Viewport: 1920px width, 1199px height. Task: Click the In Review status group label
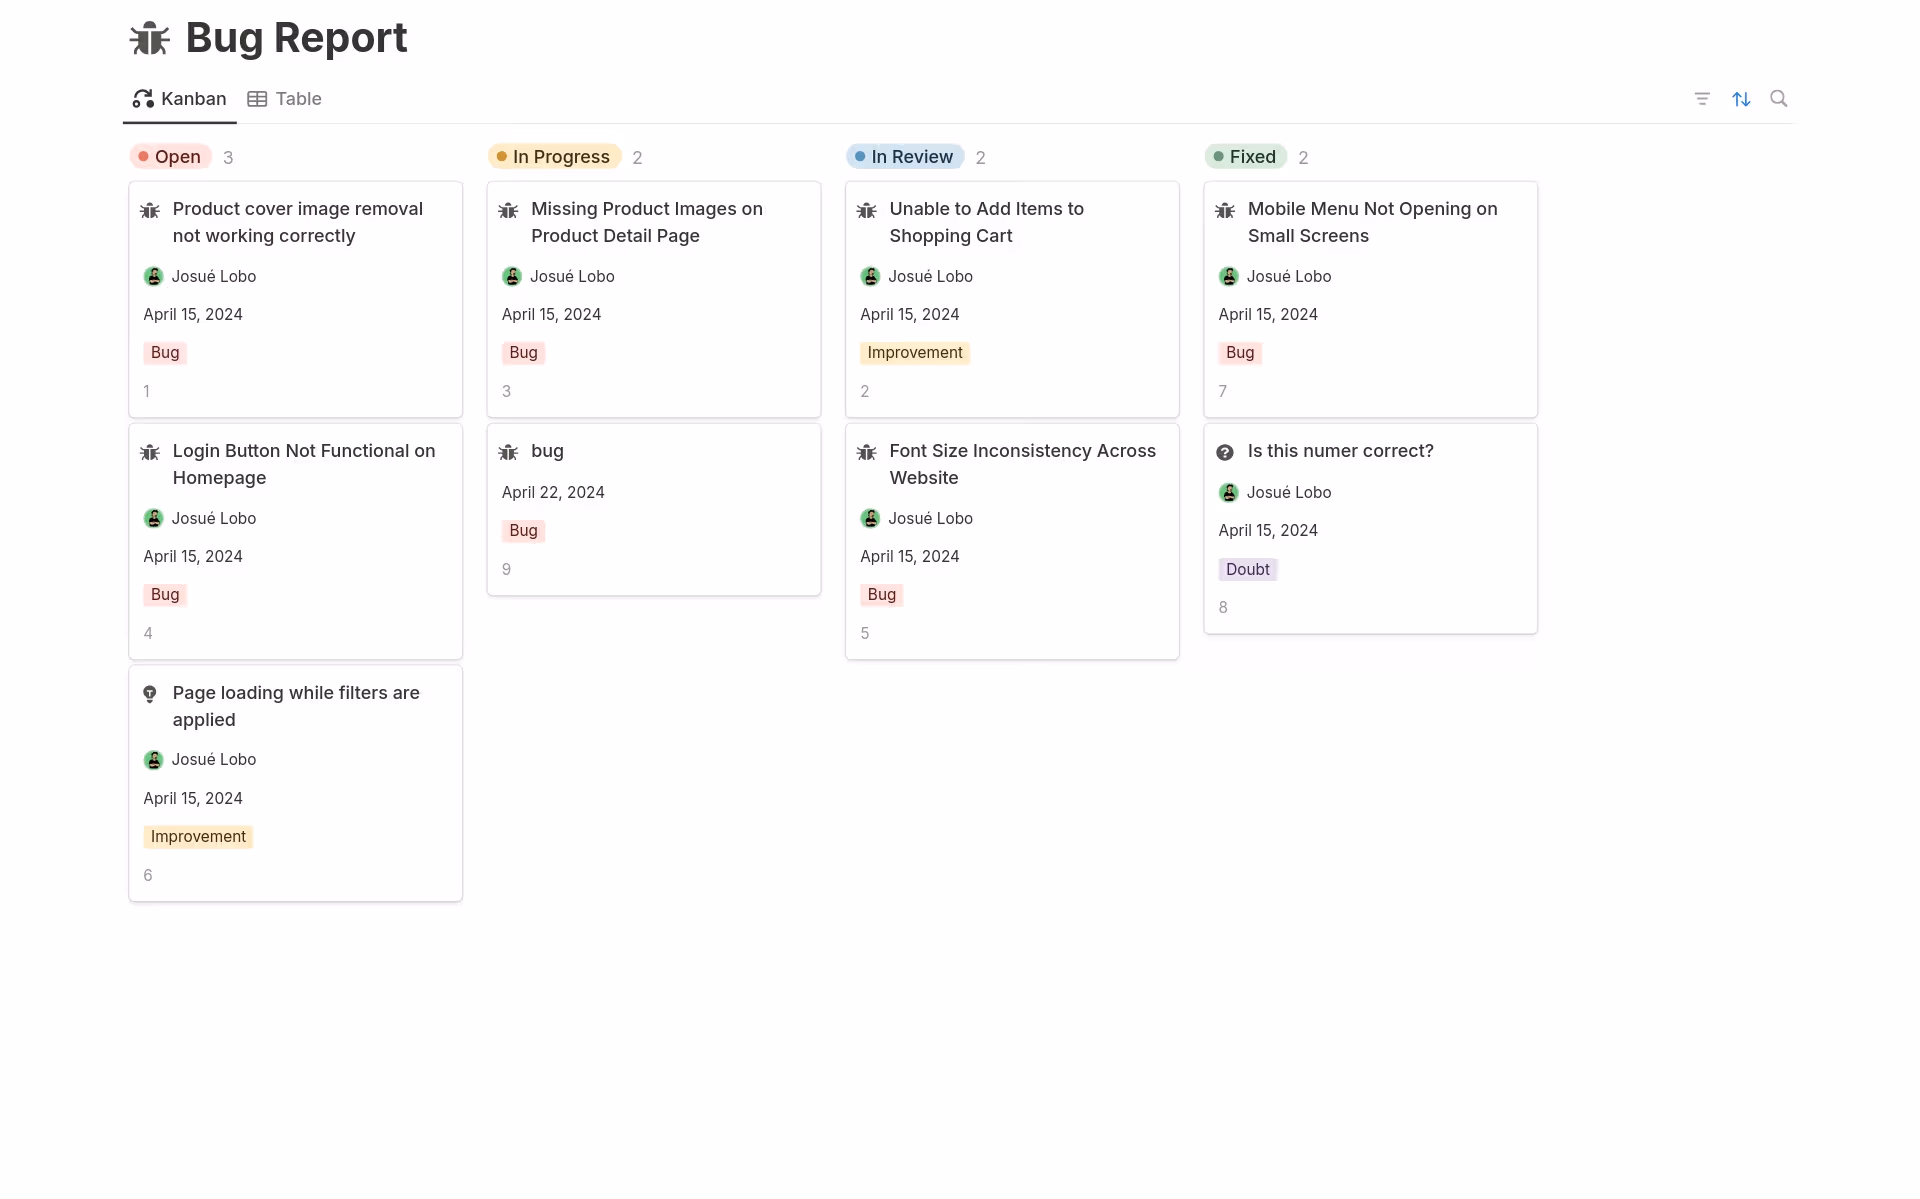click(x=905, y=157)
